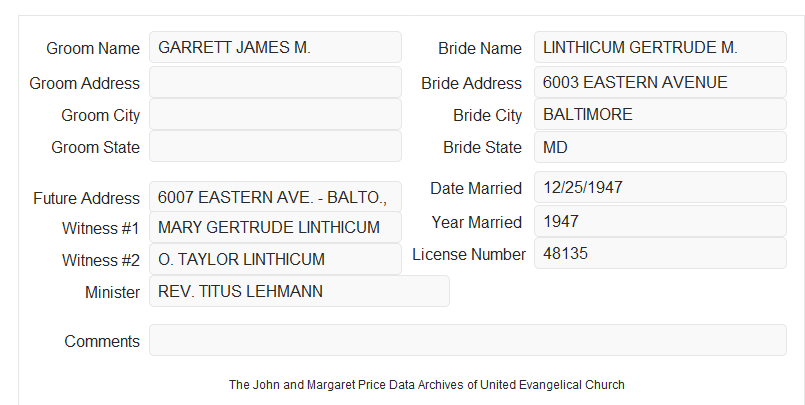Image resolution: width=805 pixels, height=405 pixels.
Task: Focus the empty Groom City field
Action: [x=275, y=114]
